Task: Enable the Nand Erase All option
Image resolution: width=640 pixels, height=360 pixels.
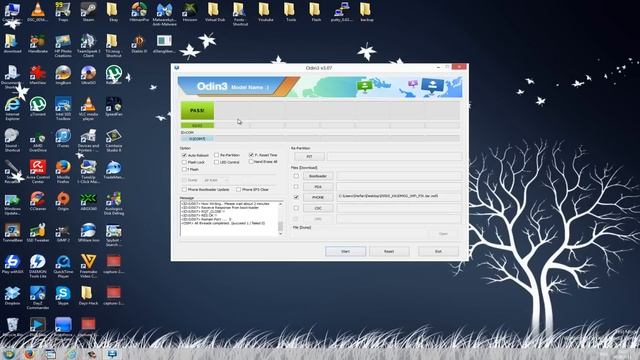Action: pyautogui.click(x=251, y=162)
